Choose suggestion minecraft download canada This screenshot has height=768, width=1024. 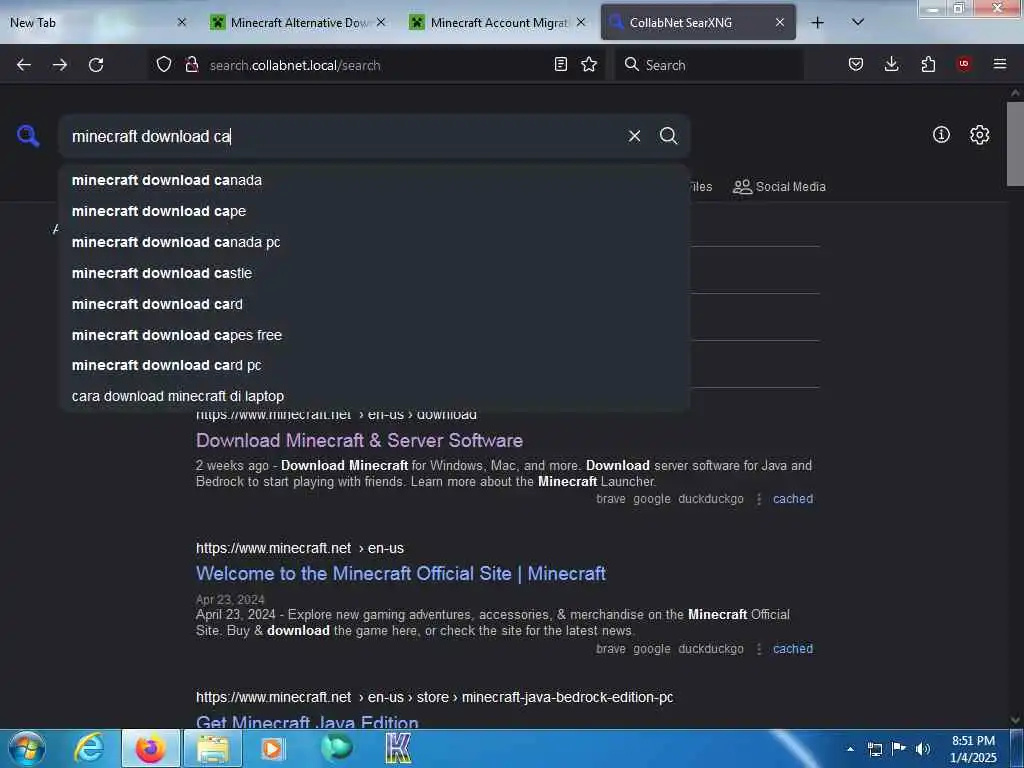(x=374, y=180)
